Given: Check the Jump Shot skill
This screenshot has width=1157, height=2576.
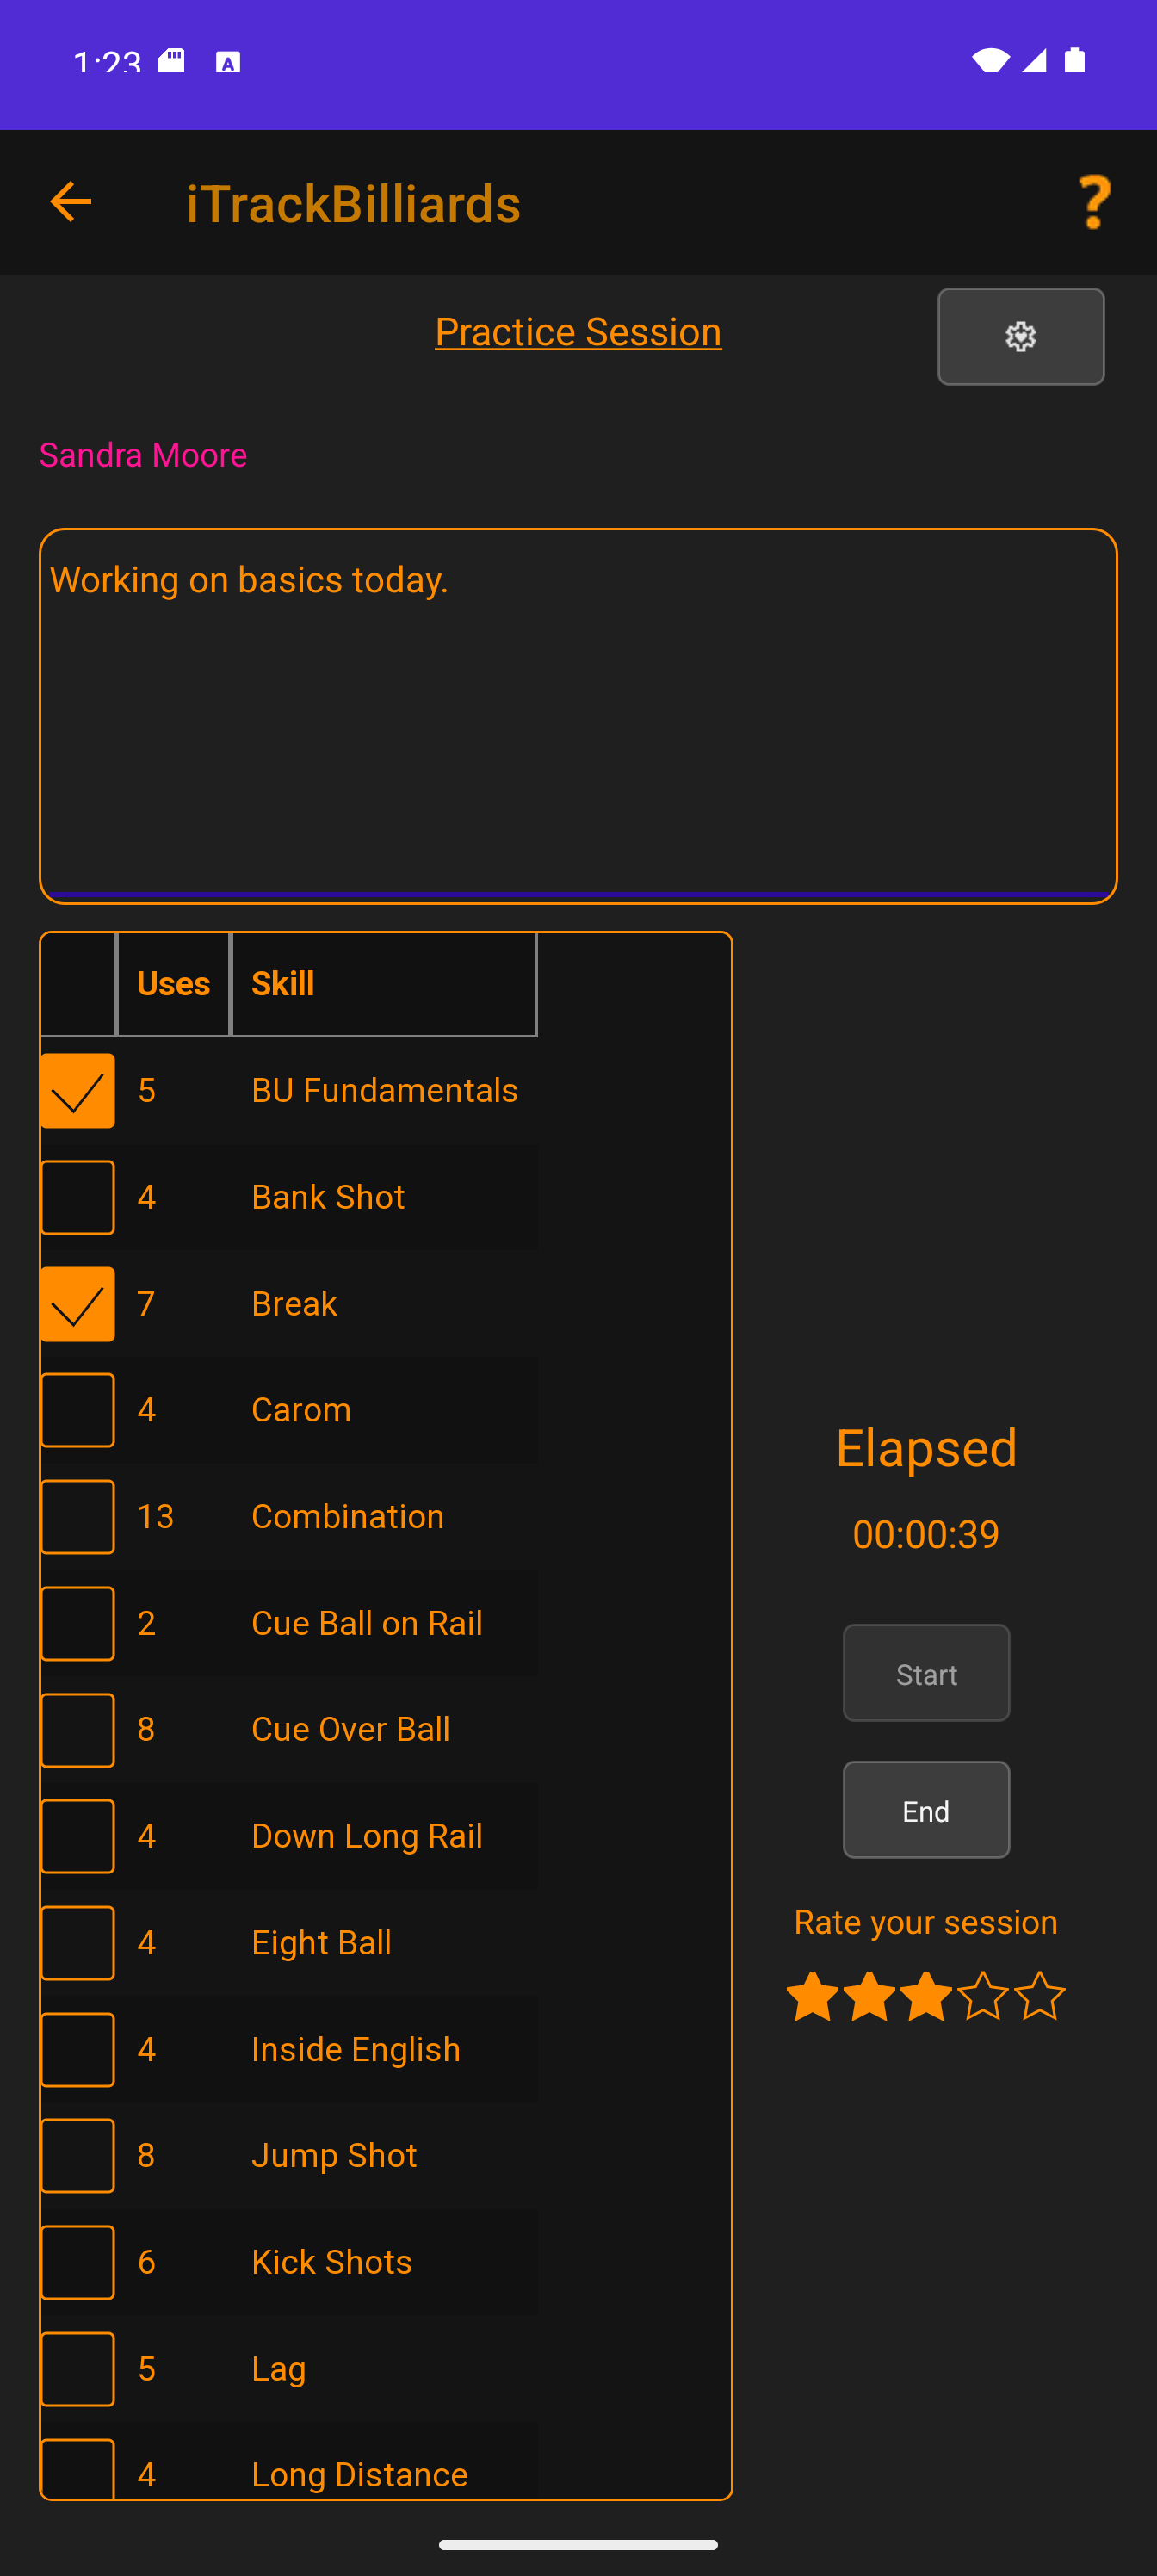Looking at the screenshot, I should [x=77, y=2155].
